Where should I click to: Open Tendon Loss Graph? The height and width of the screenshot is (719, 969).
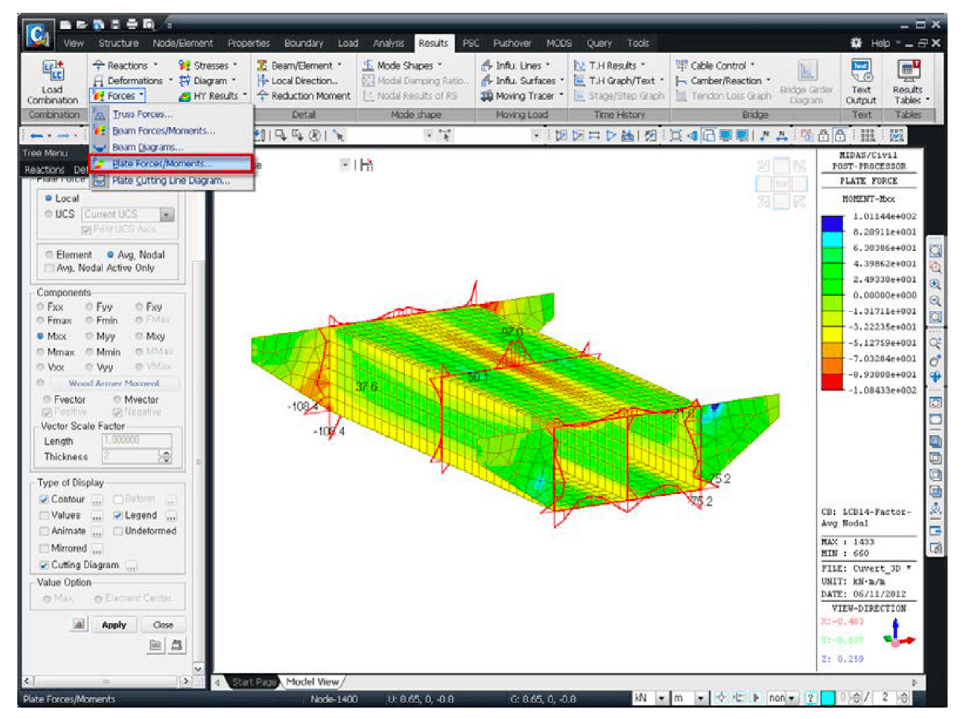[724, 96]
